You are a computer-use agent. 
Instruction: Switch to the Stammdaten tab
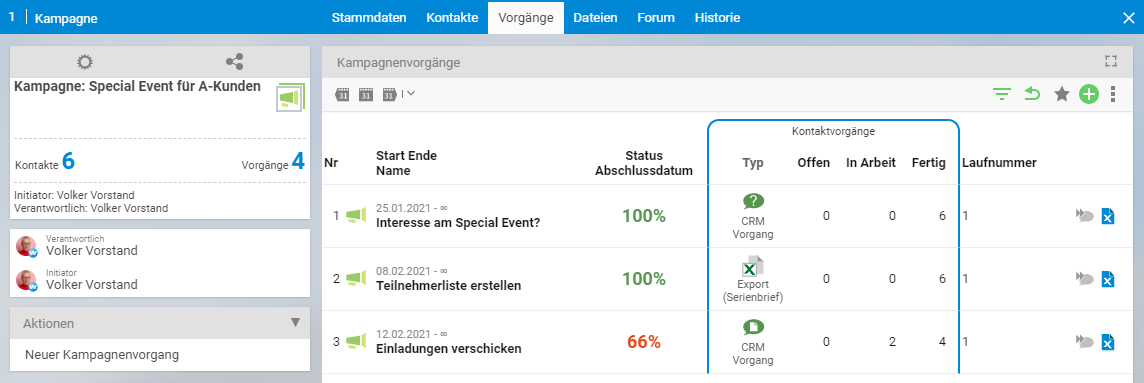pos(369,18)
